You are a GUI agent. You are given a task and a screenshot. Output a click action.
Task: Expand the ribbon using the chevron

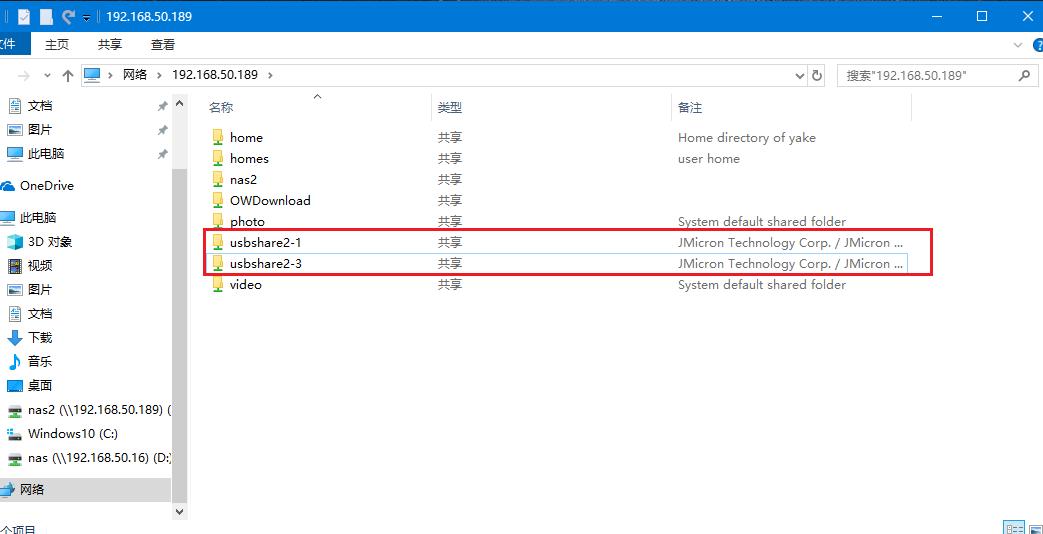[1017, 45]
